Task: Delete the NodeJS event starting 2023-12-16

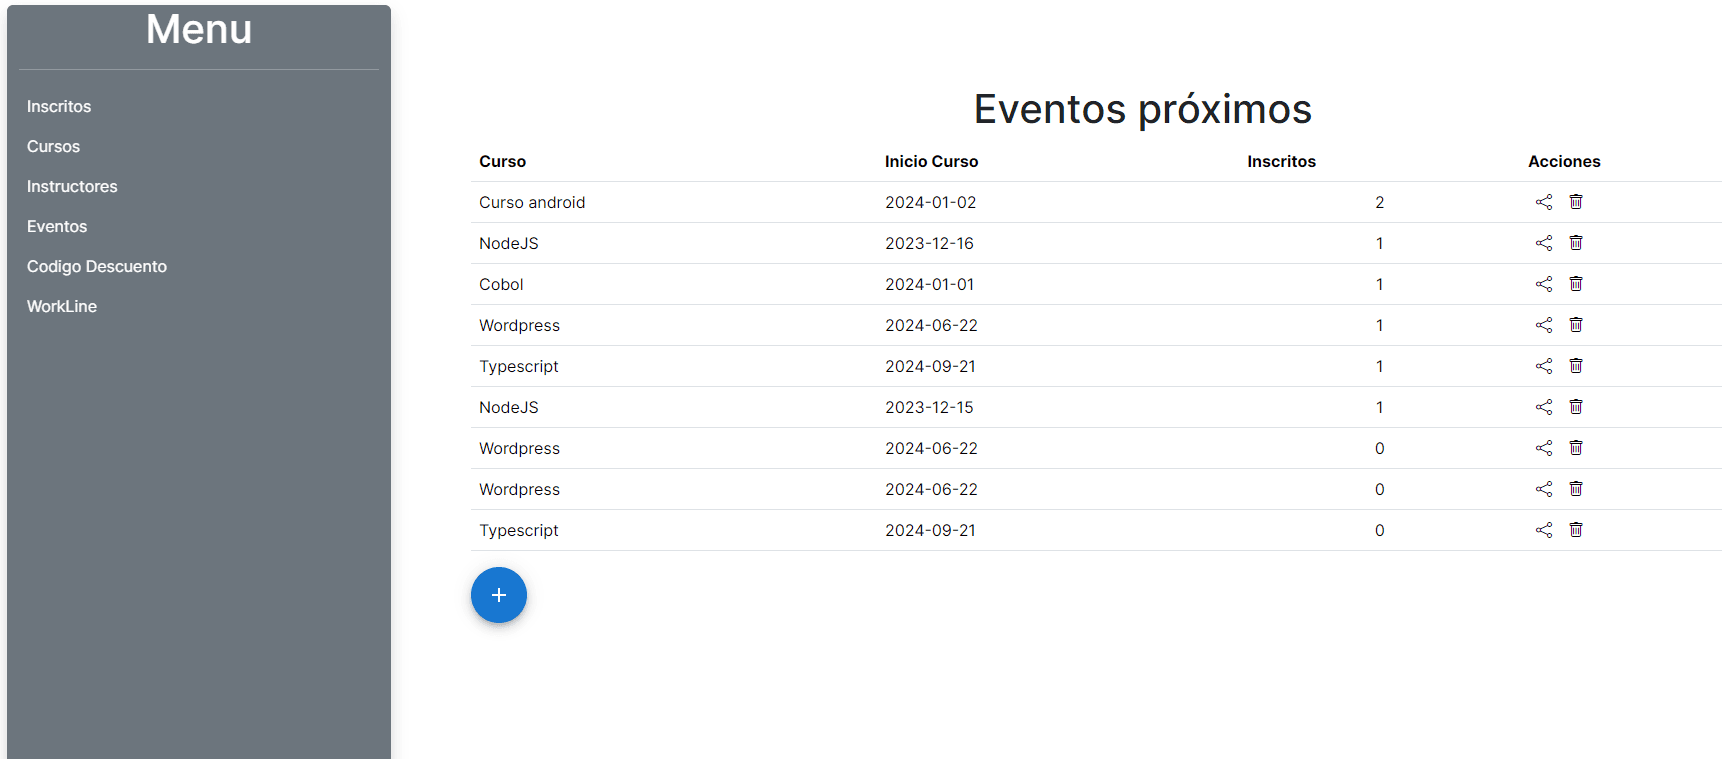Action: (x=1575, y=243)
